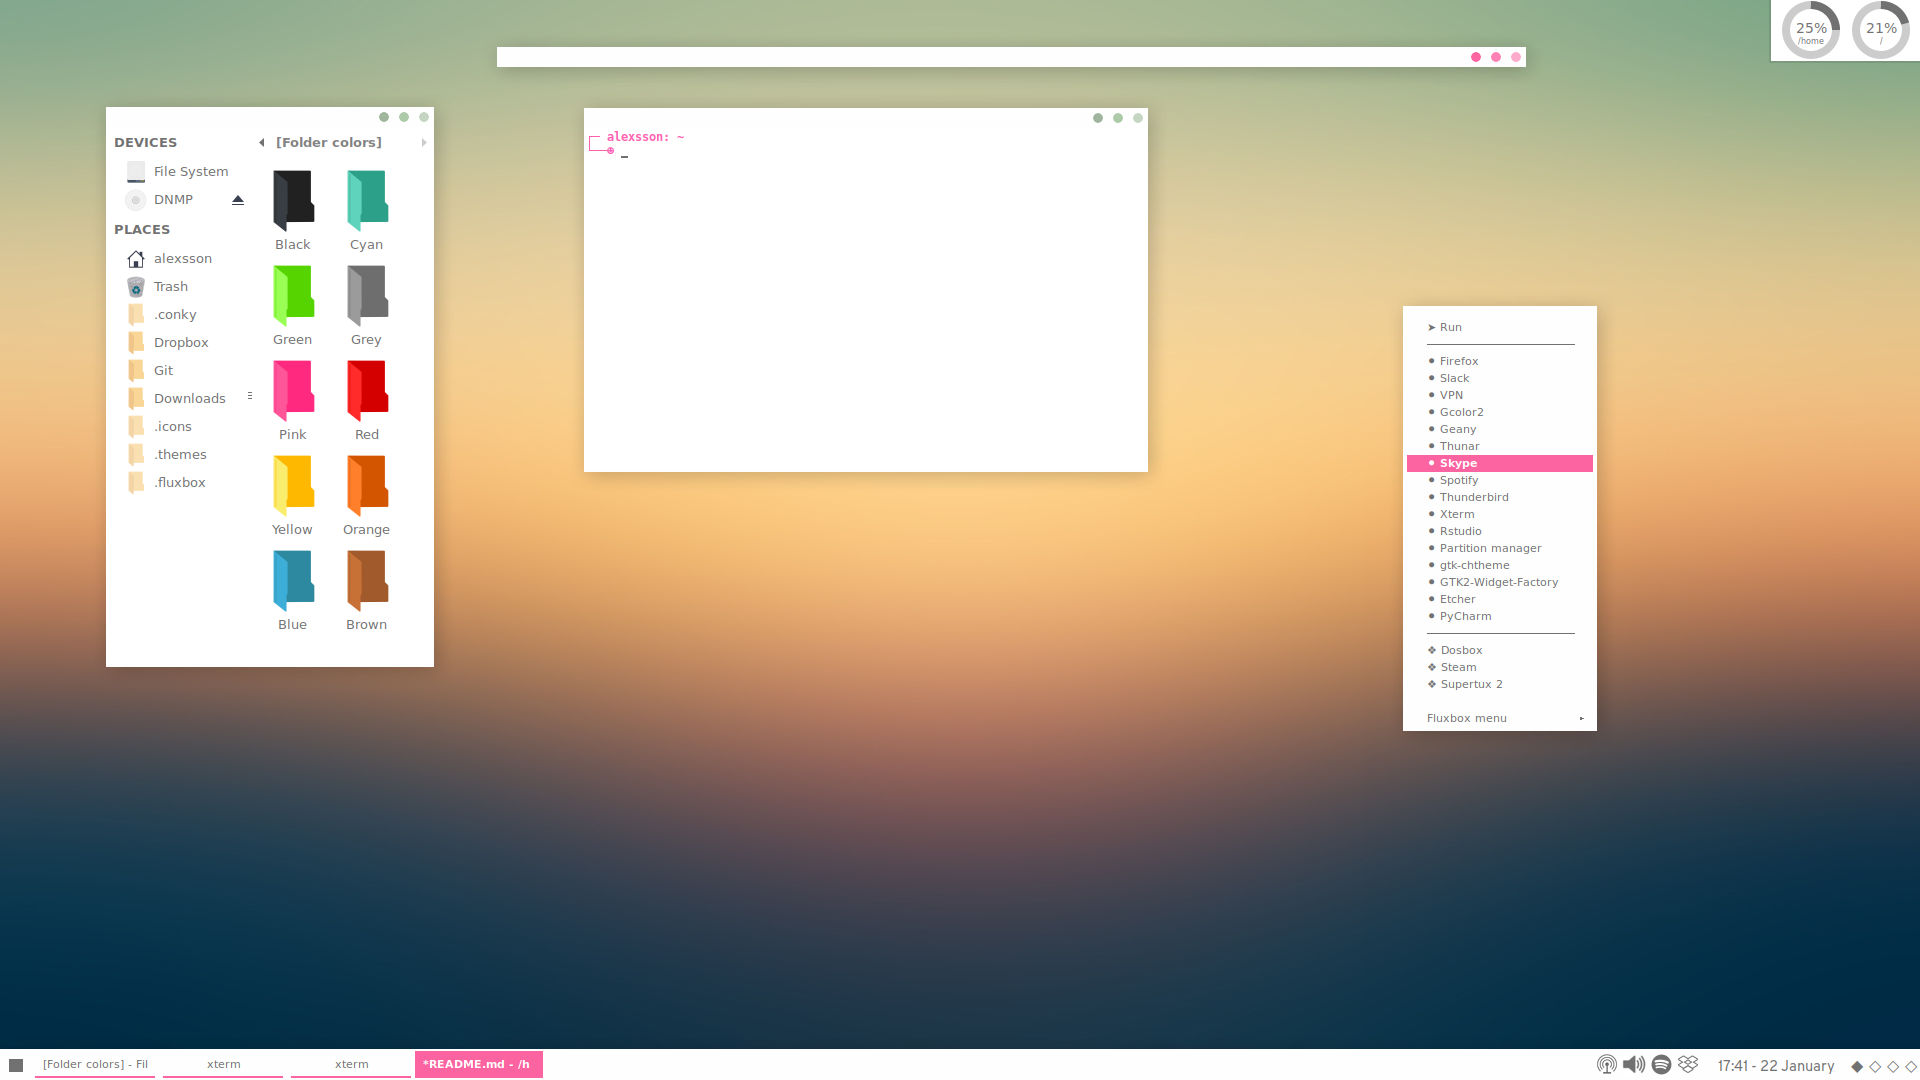Click the back arrow before Folder colors
Image resolution: width=1920 pixels, height=1080 pixels.
tap(262, 143)
